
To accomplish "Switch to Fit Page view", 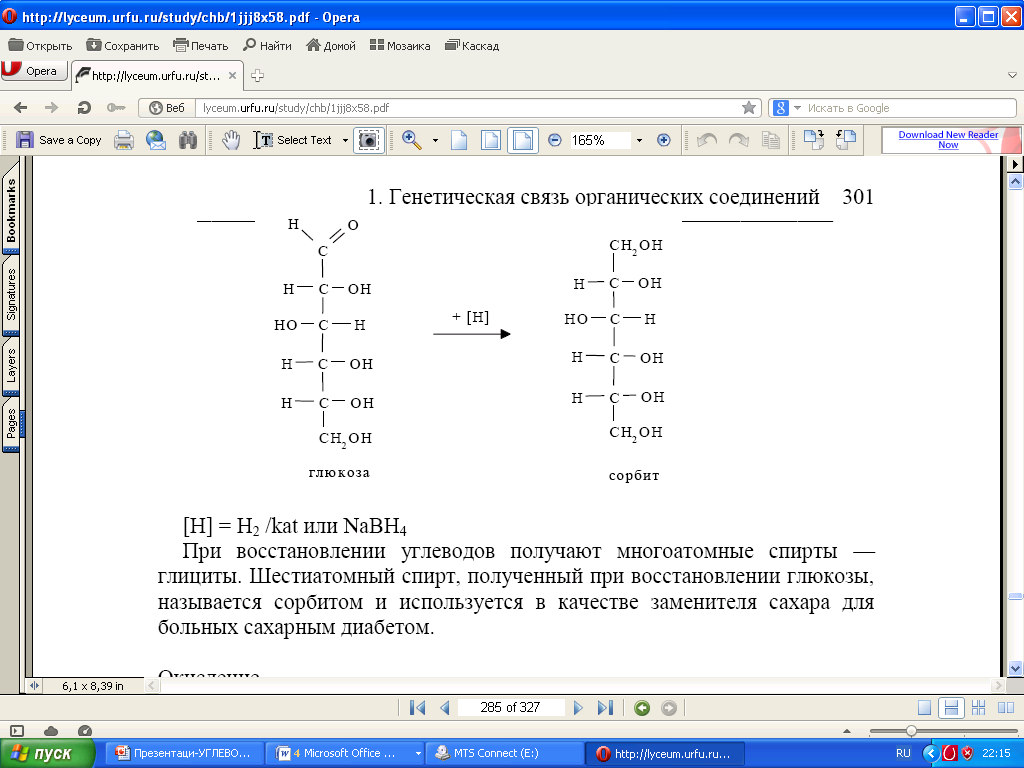I will click(491, 140).
